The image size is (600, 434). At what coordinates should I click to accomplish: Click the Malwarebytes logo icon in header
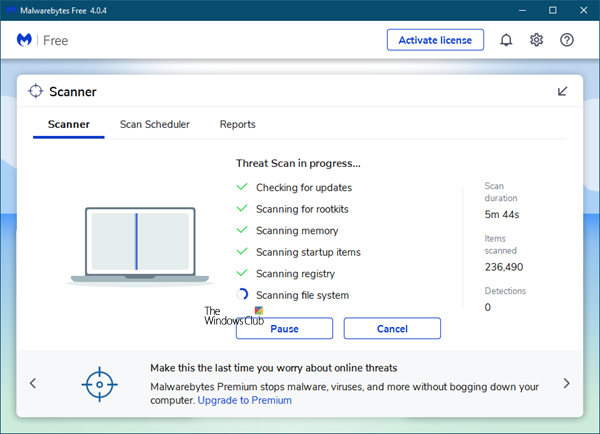tap(24, 40)
